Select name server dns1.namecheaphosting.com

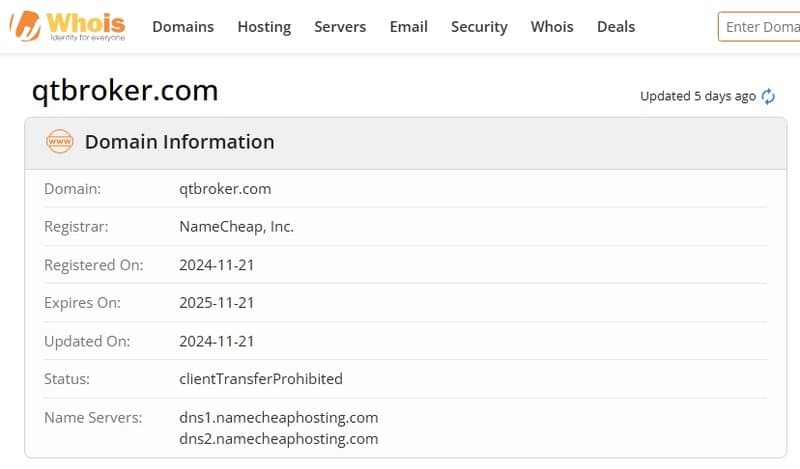pos(279,417)
